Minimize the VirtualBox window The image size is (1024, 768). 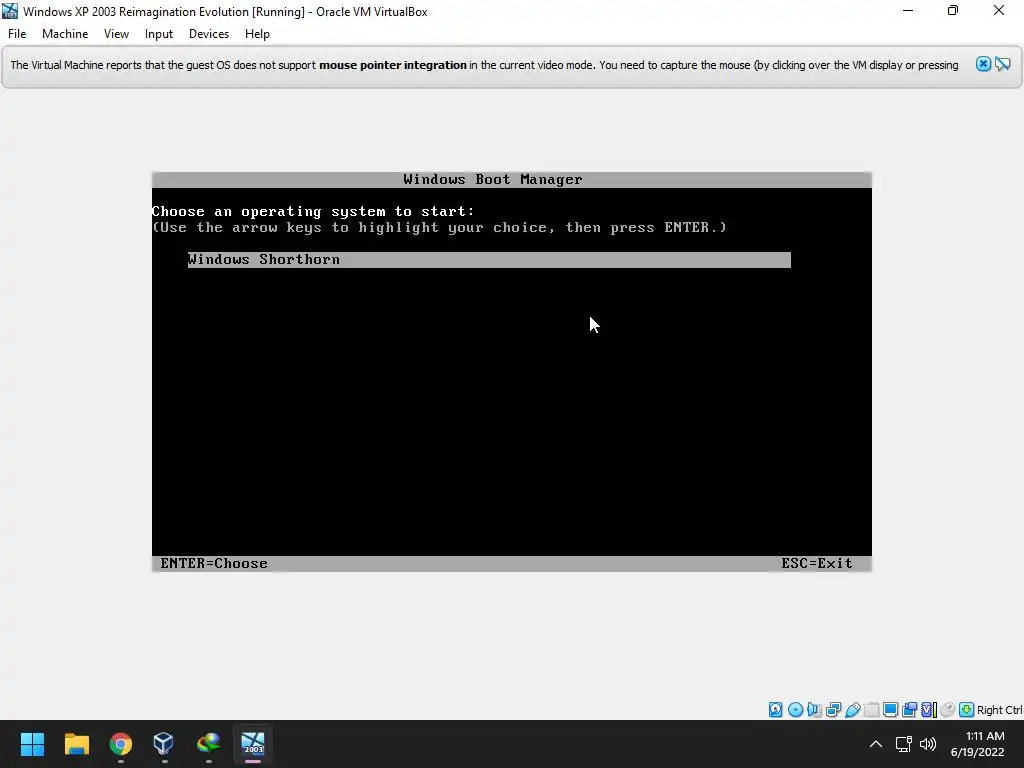pos(908,11)
